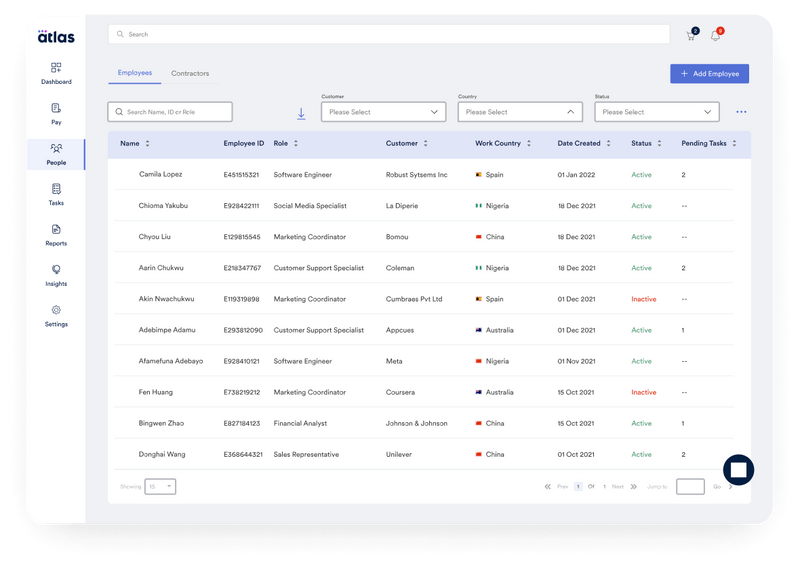Expand the Customer filter dropdown
Image resolution: width=800 pixels, height=565 pixels.
coord(384,112)
